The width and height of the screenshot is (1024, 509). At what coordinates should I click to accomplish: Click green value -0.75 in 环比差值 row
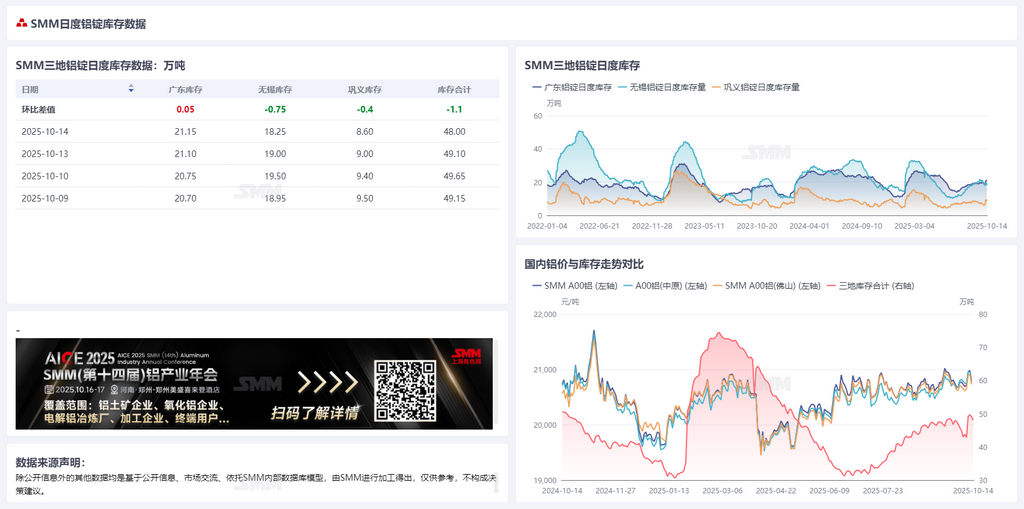click(x=275, y=110)
